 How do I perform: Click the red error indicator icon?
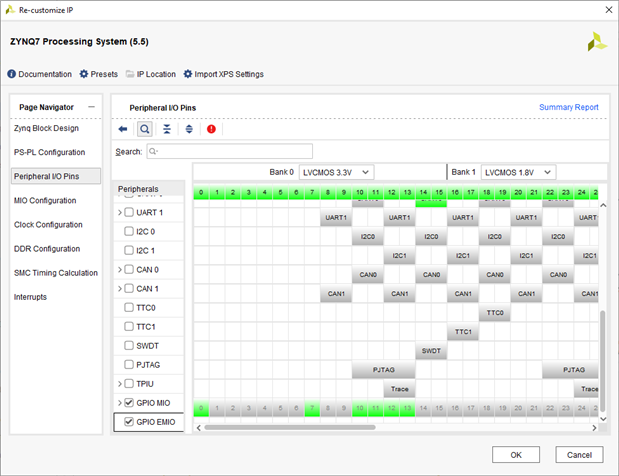pyautogui.click(x=211, y=129)
